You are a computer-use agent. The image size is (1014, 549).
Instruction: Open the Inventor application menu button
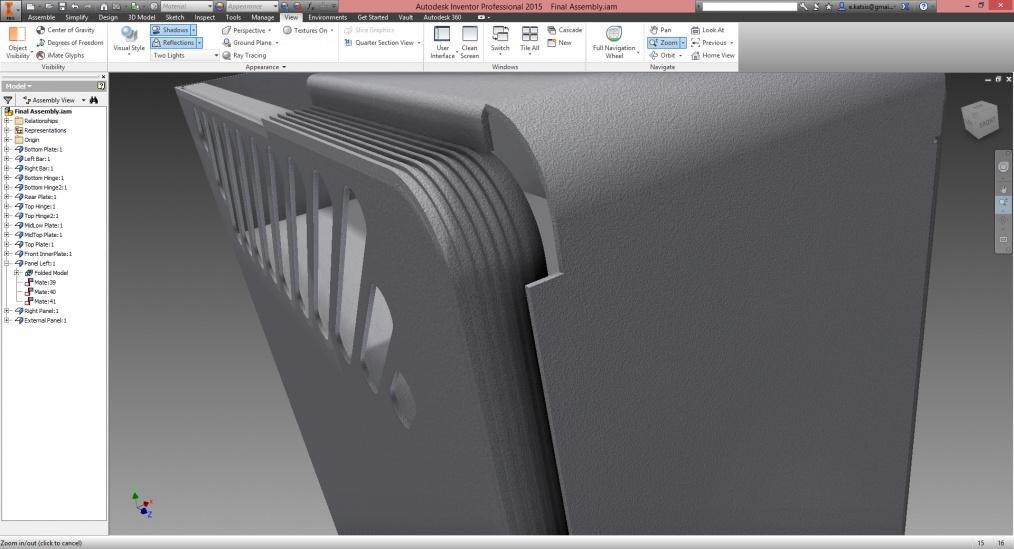pos(11,10)
